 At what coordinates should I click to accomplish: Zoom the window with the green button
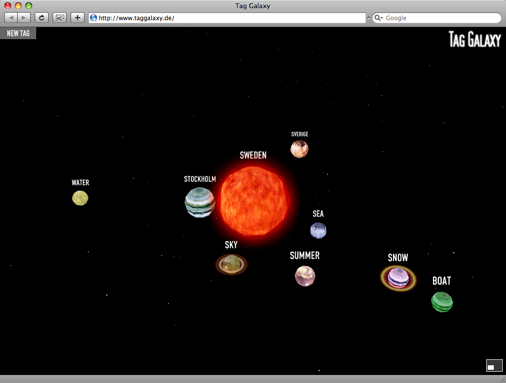point(29,5)
